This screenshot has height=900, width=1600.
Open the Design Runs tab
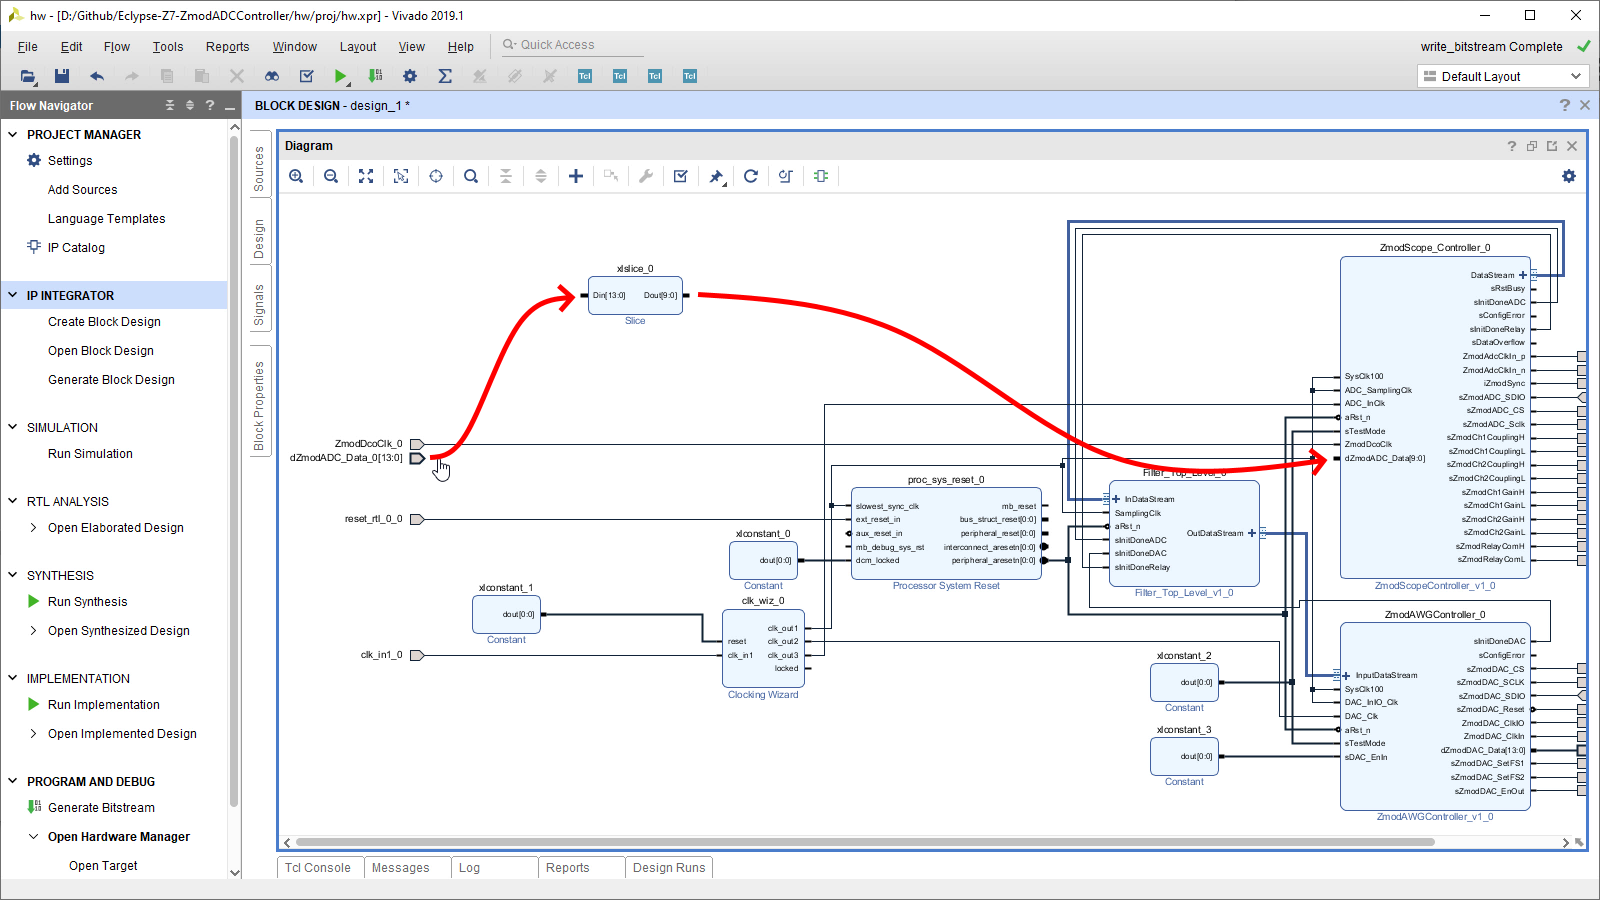pos(669,867)
